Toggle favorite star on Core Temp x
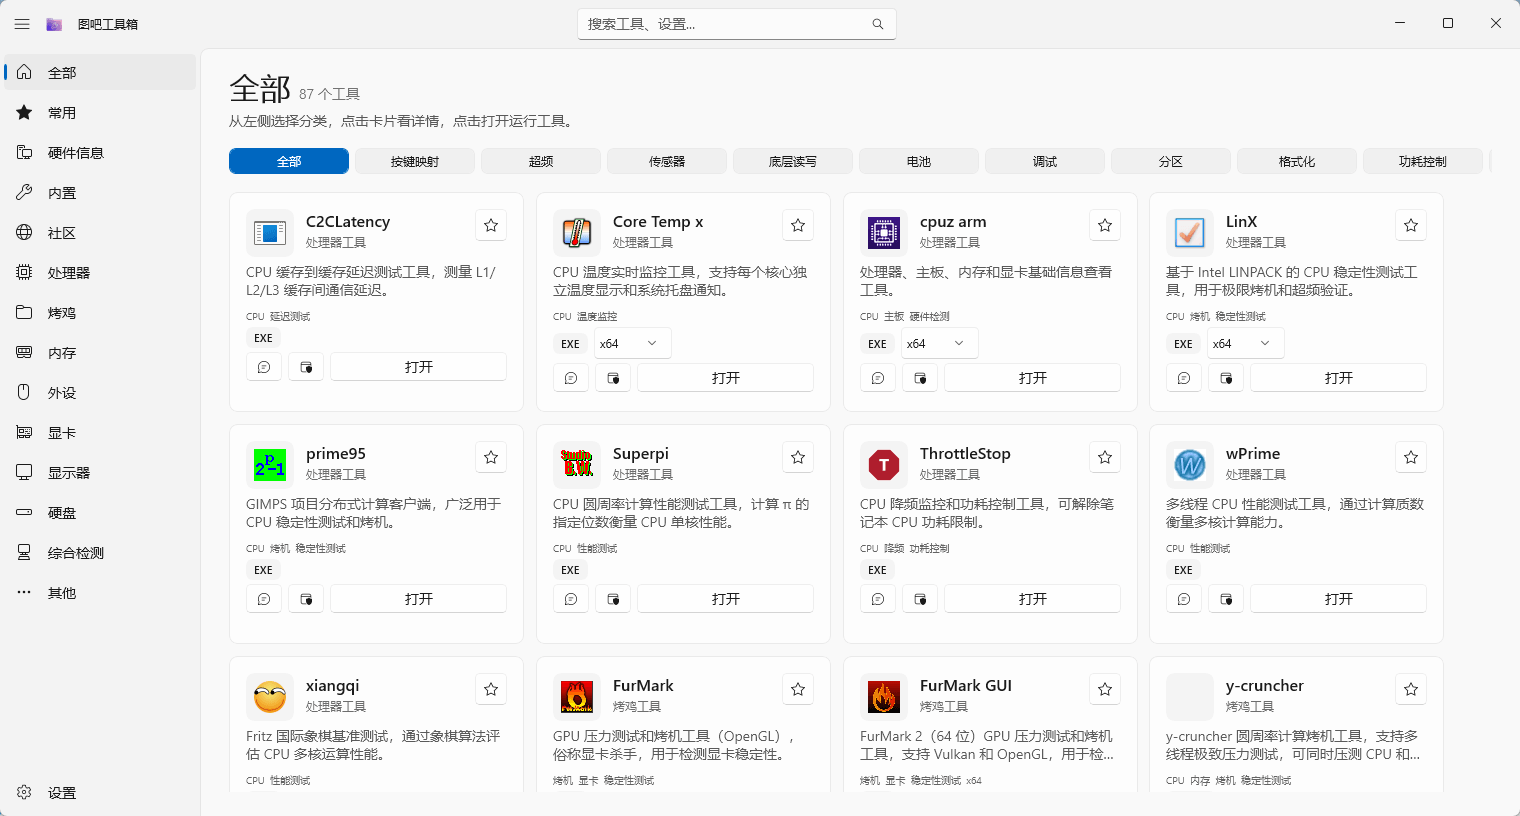 [x=798, y=225]
